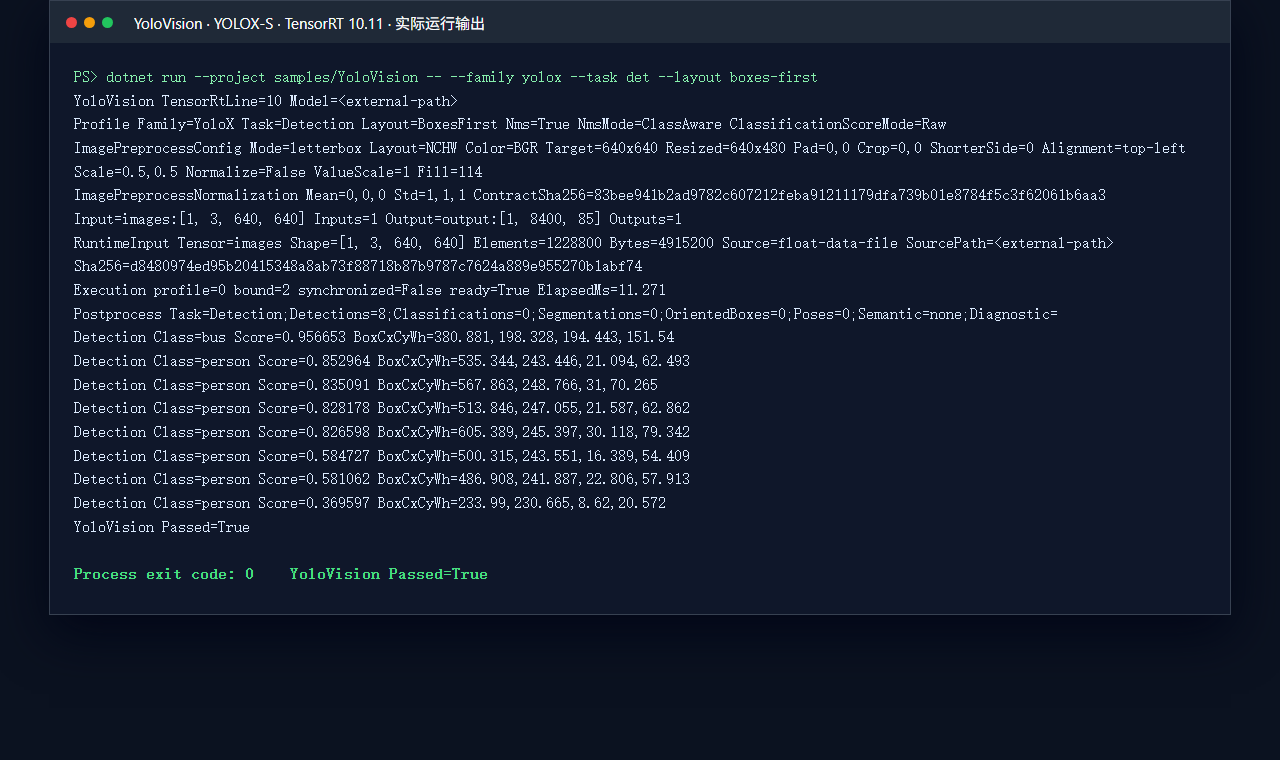Select the "Execution profile=0 bound=2" line

point(370,290)
